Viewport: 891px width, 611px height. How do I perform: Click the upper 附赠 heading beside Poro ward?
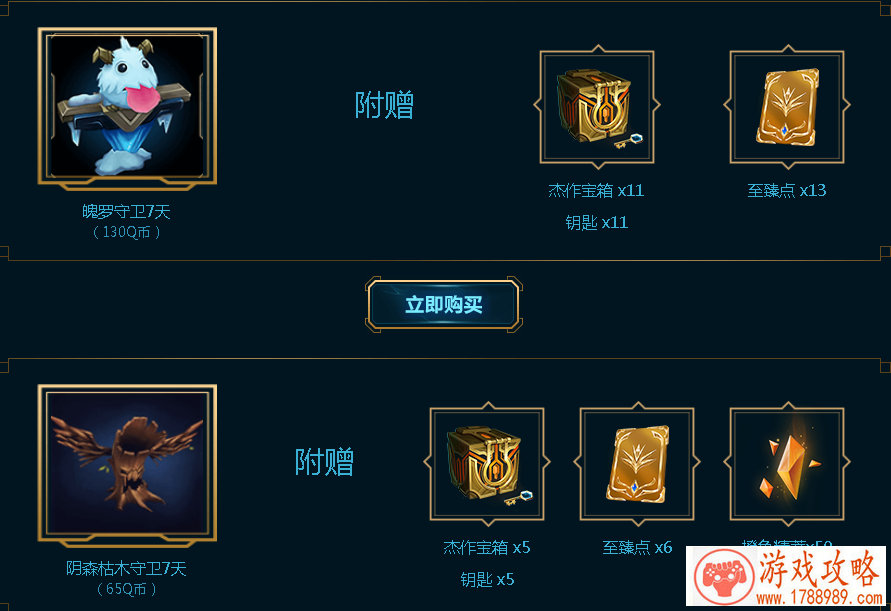(x=384, y=105)
